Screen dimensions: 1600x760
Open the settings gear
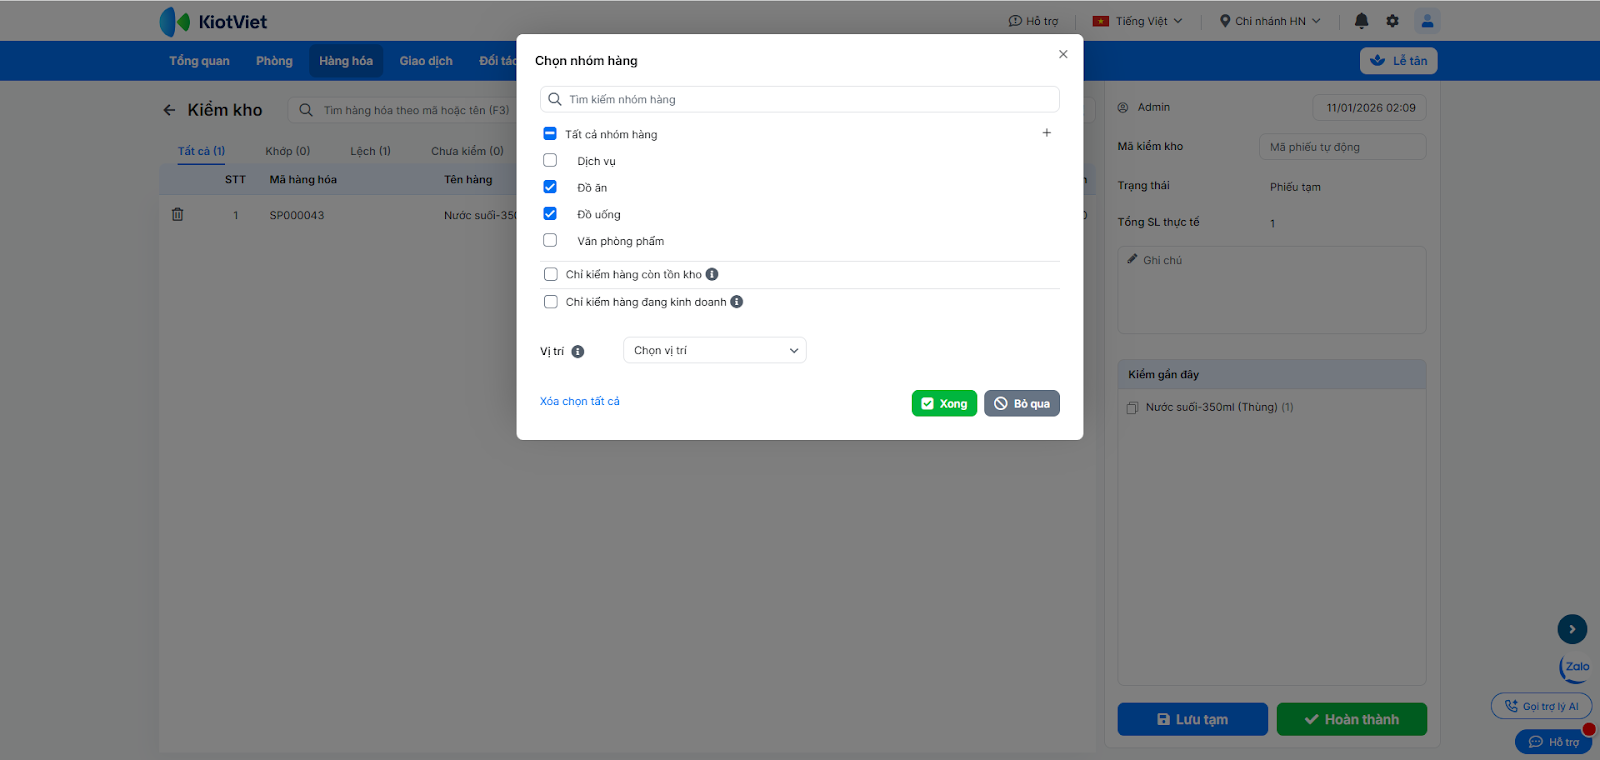click(1392, 21)
